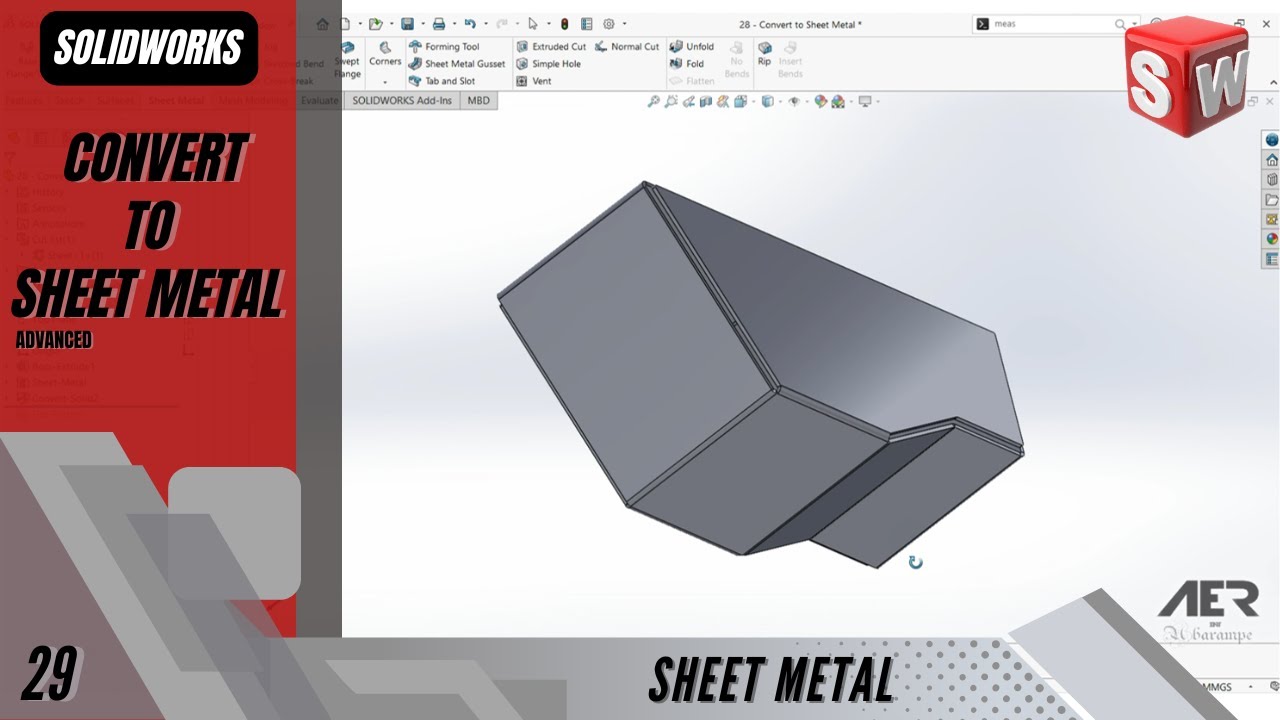Add a Sheet Metal Gusset
The width and height of the screenshot is (1280, 720).
pos(457,64)
